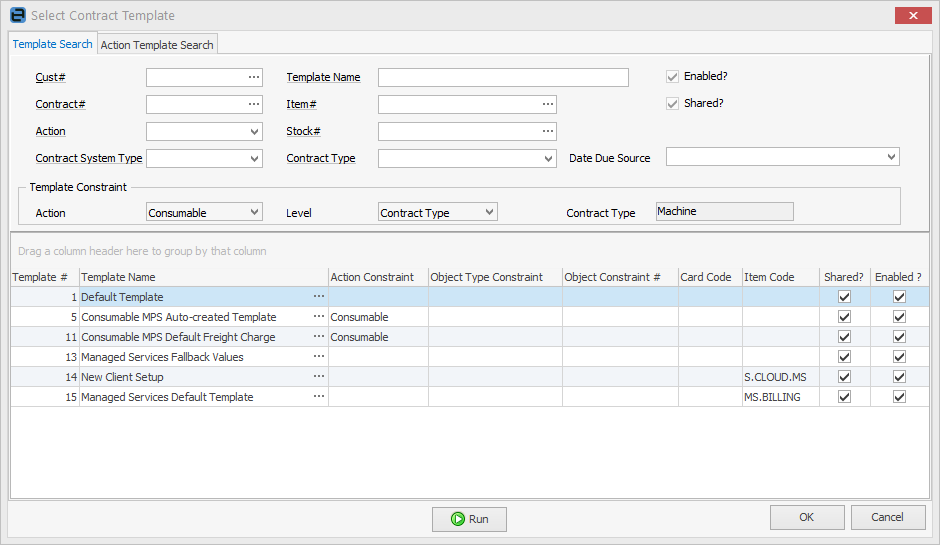Select the Default Template row name
The height and width of the screenshot is (545, 940).
coord(122,297)
